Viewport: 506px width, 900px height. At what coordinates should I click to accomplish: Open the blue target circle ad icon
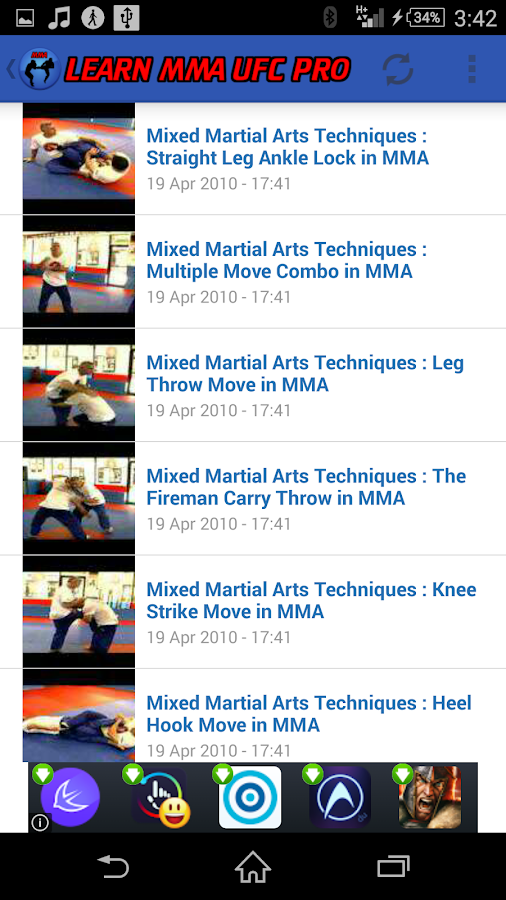(x=250, y=797)
